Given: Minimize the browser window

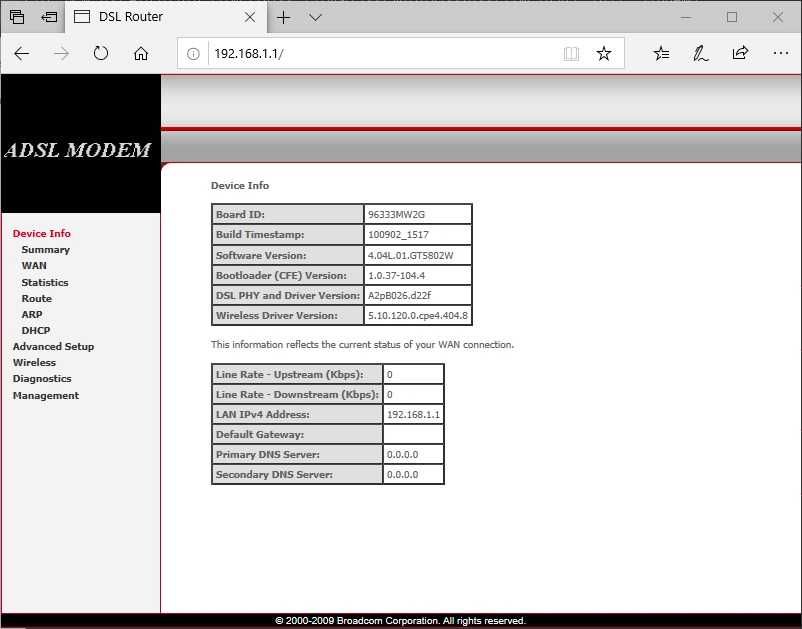Looking at the screenshot, I should 686,17.
